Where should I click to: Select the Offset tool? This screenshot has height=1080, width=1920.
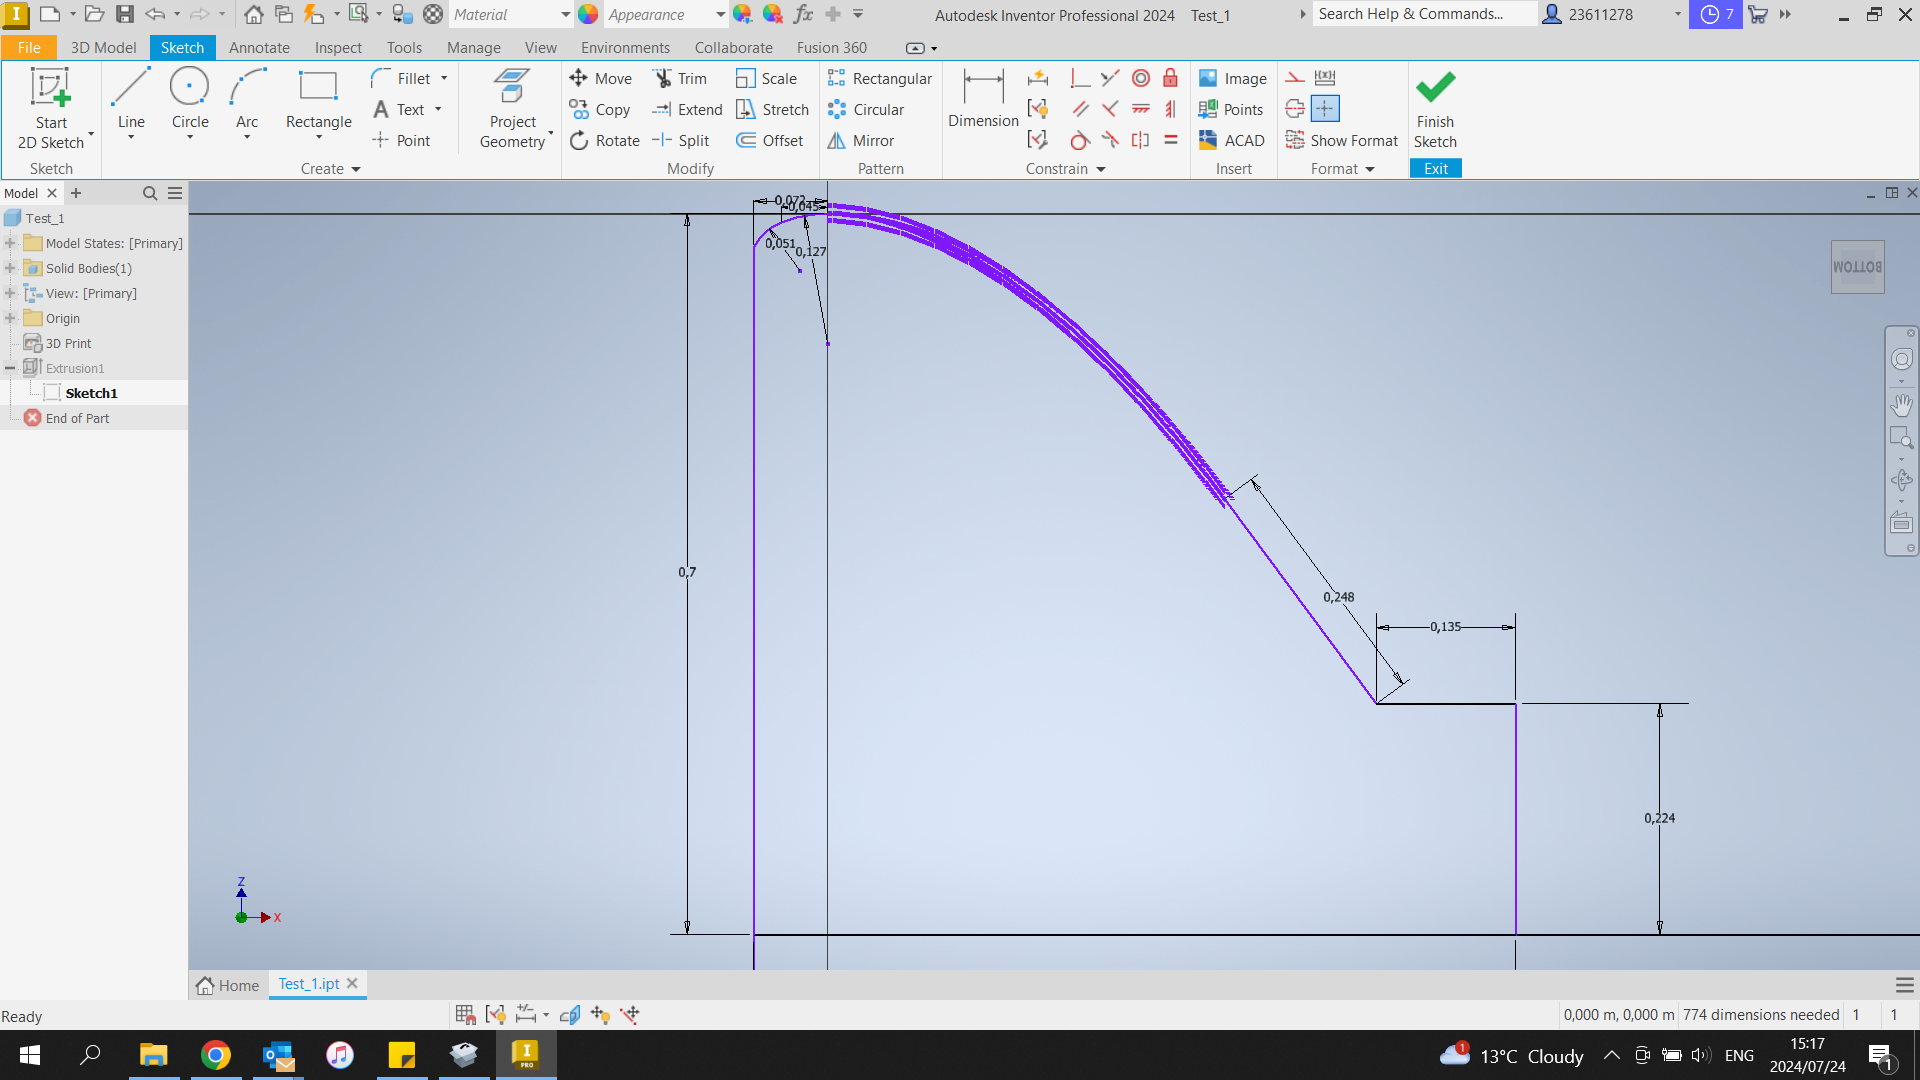pos(770,140)
